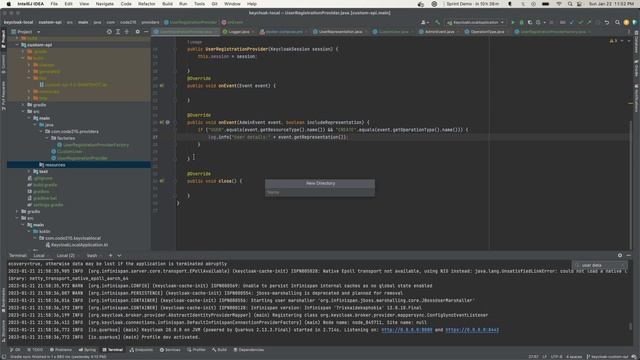Switch to the UserRepresentation.java editor tab
Screen dimensions: 640x360
pos(340,31)
